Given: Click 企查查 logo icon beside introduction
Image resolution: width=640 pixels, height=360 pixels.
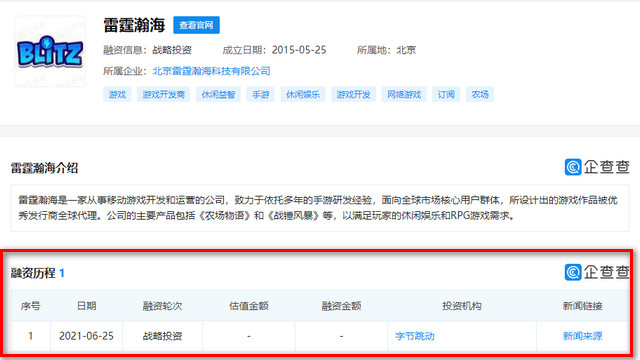Looking at the screenshot, I should 573,167.
